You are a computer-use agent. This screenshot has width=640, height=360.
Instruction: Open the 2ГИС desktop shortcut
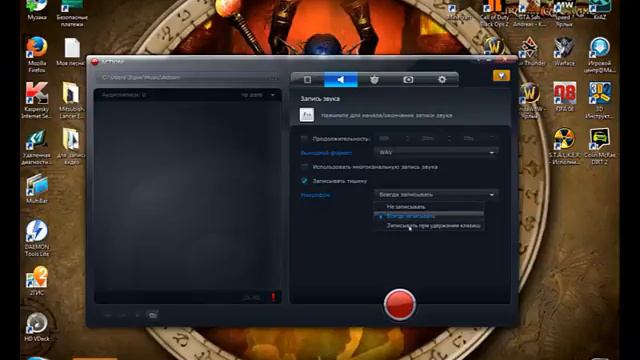point(37,281)
